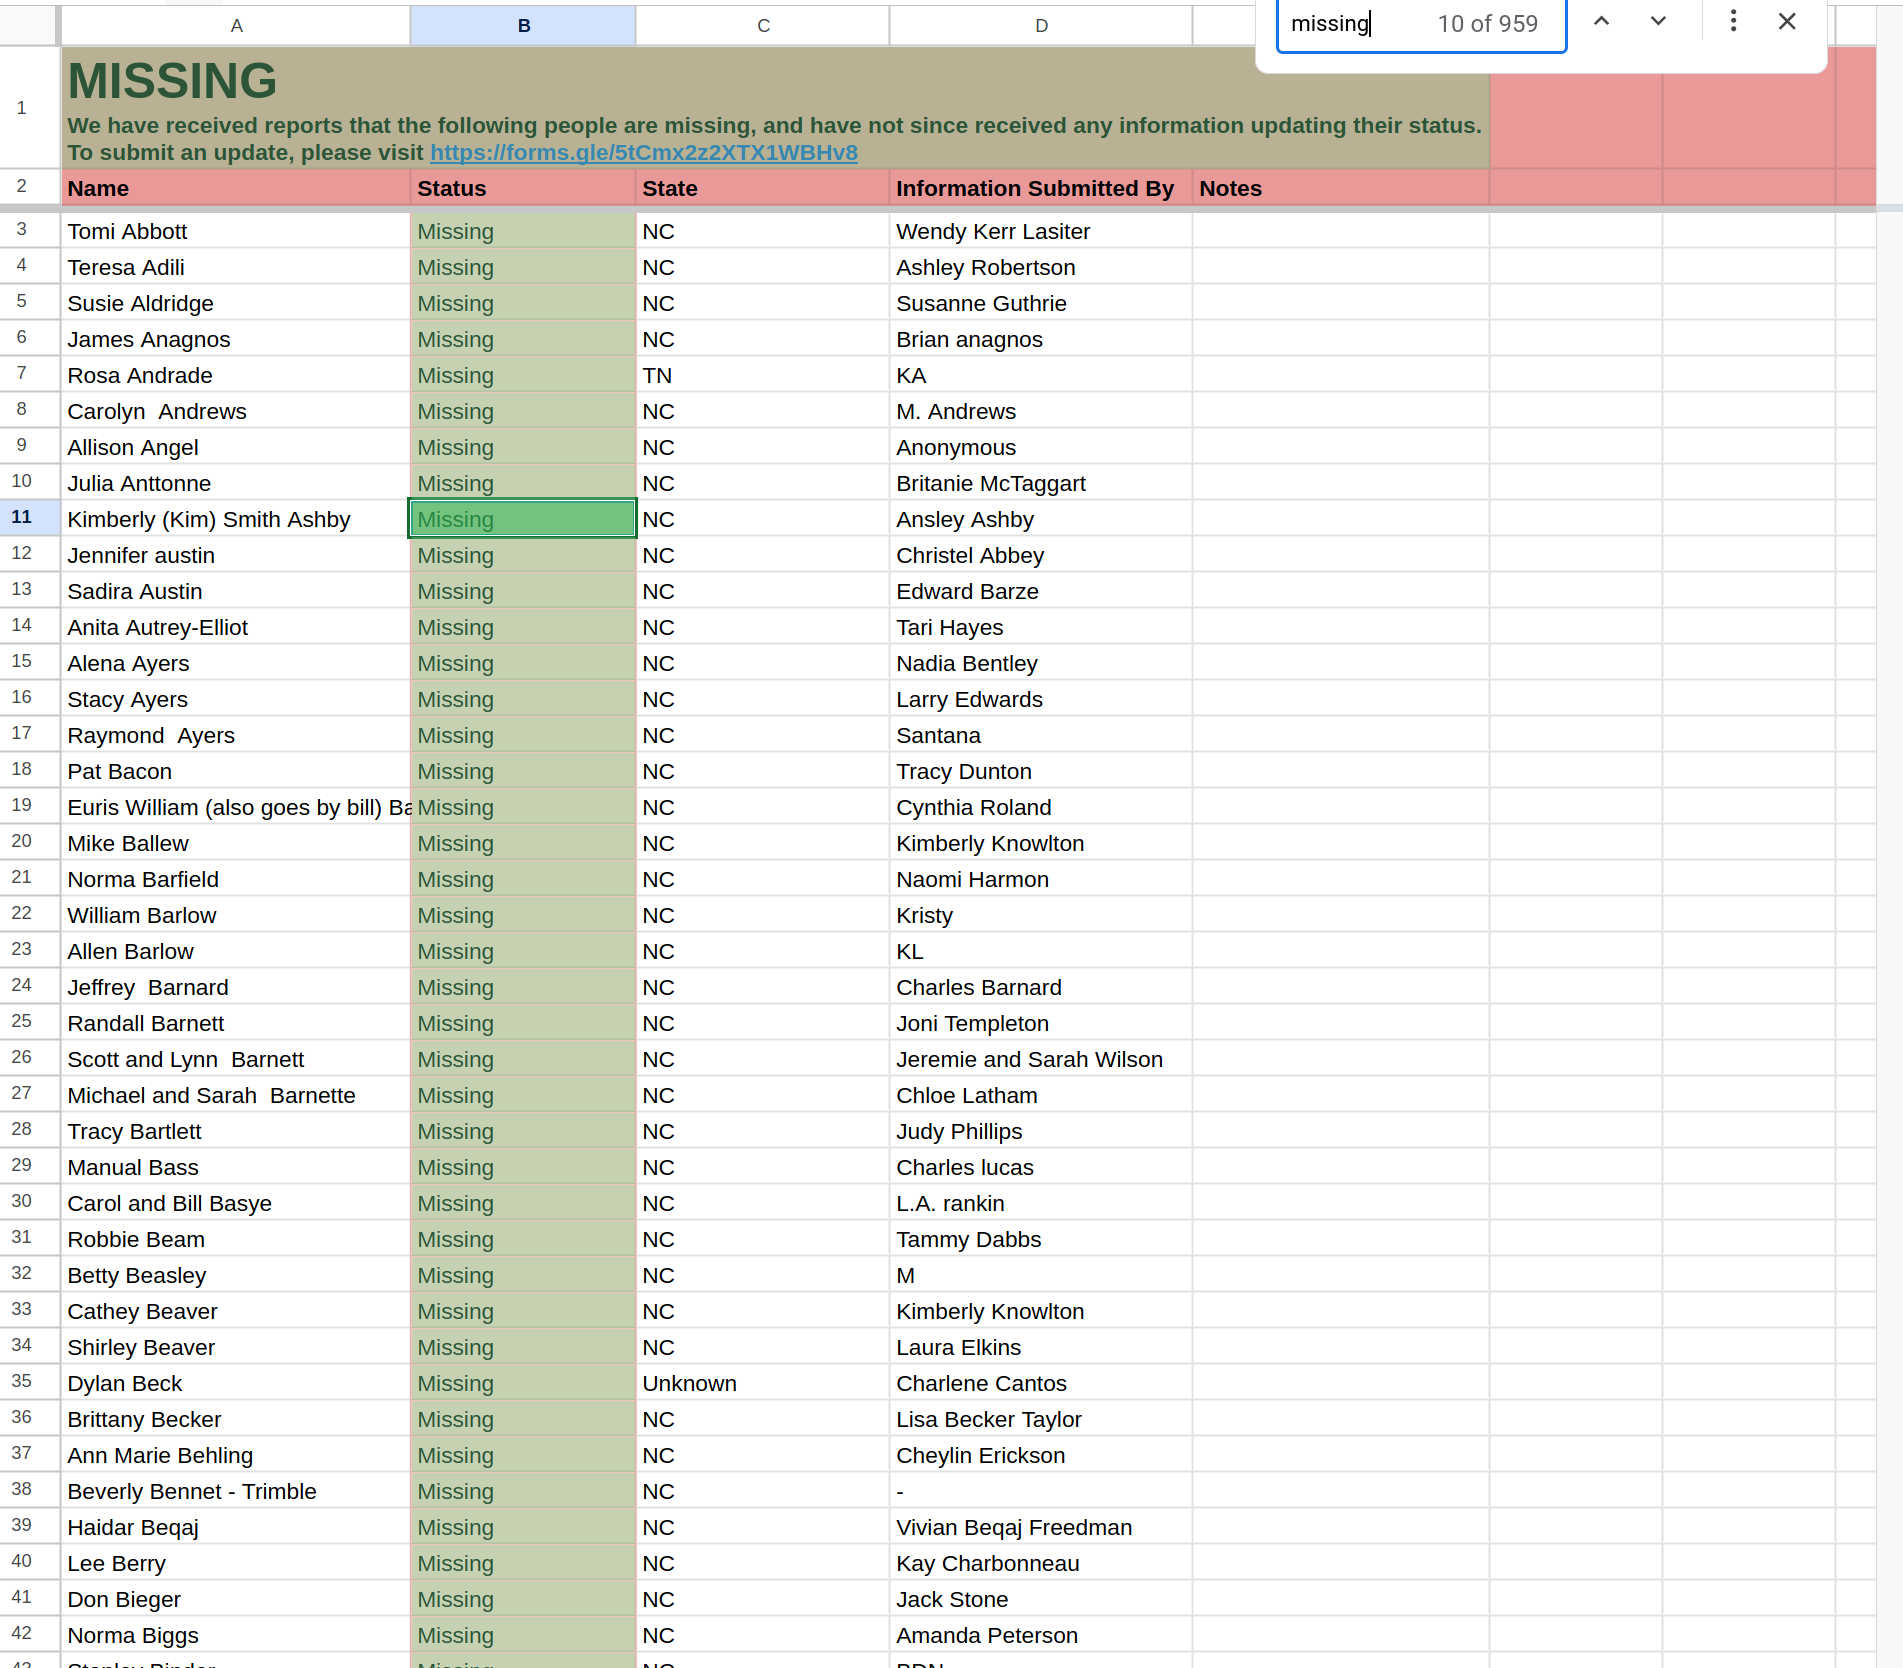This screenshot has width=1903, height=1668.
Task: Click the 'KA' submitter cell
Action: coord(1041,375)
